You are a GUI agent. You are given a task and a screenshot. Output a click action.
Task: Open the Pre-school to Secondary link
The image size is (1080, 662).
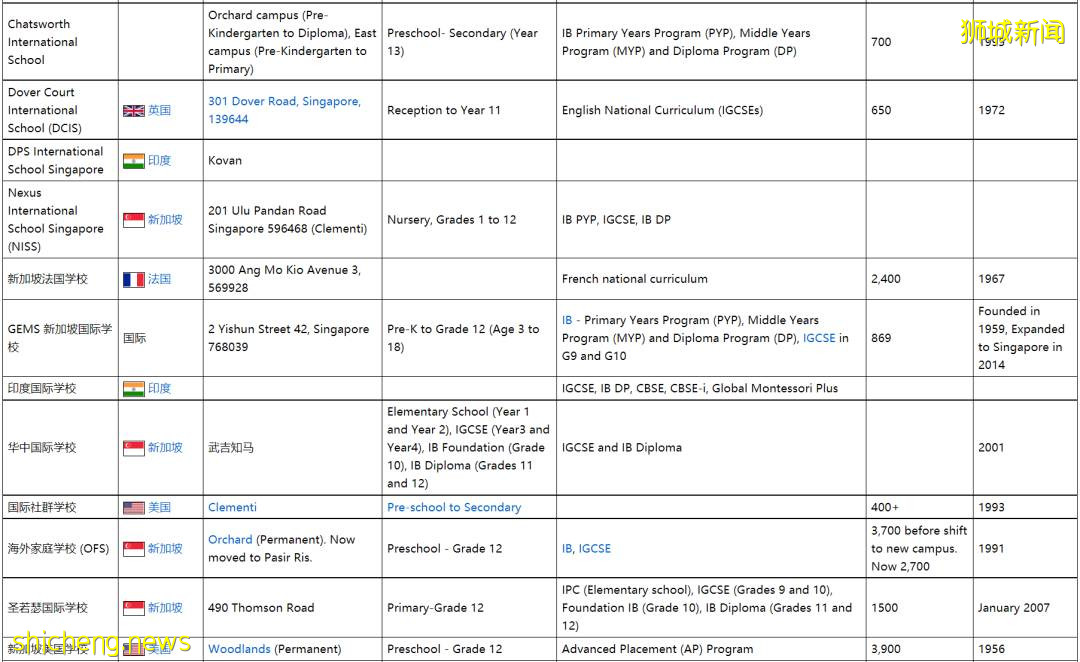point(454,508)
